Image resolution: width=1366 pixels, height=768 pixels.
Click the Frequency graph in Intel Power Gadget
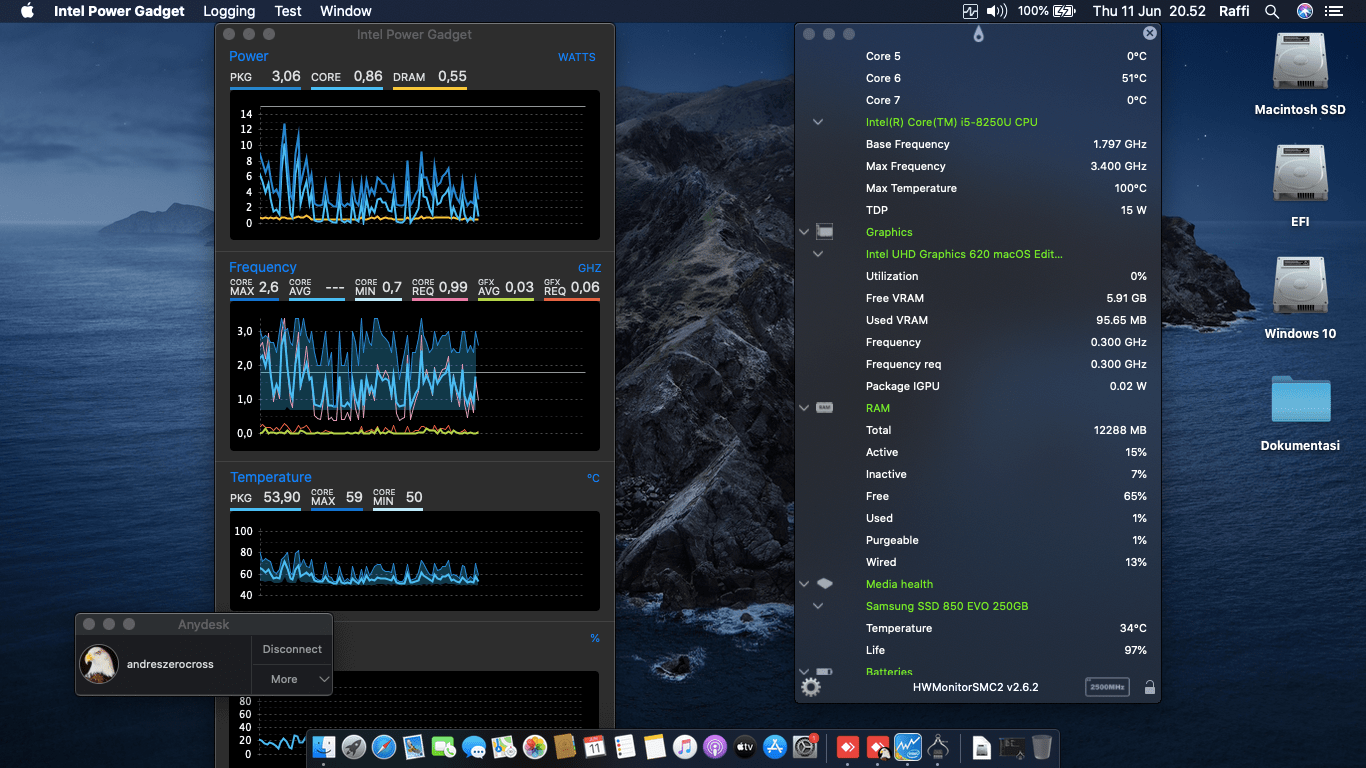pos(414,376)
